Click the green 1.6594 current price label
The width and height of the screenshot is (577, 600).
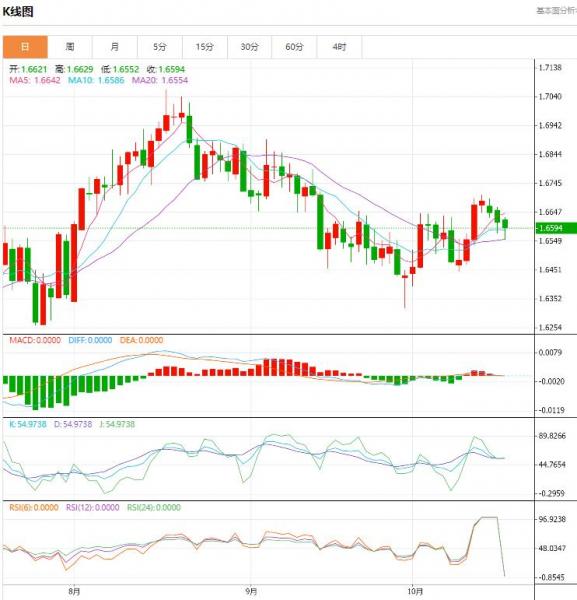tap(556, 228)
